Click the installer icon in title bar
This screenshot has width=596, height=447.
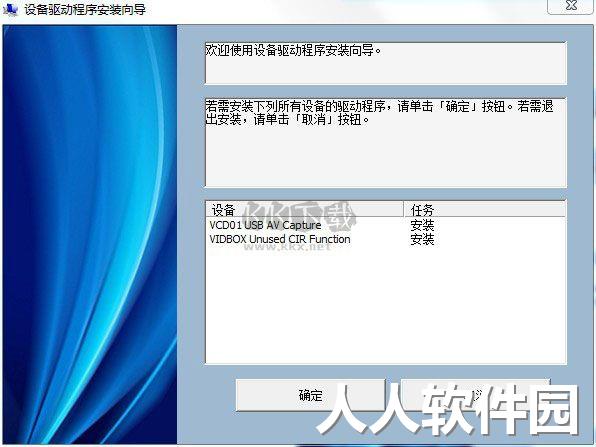10,9
